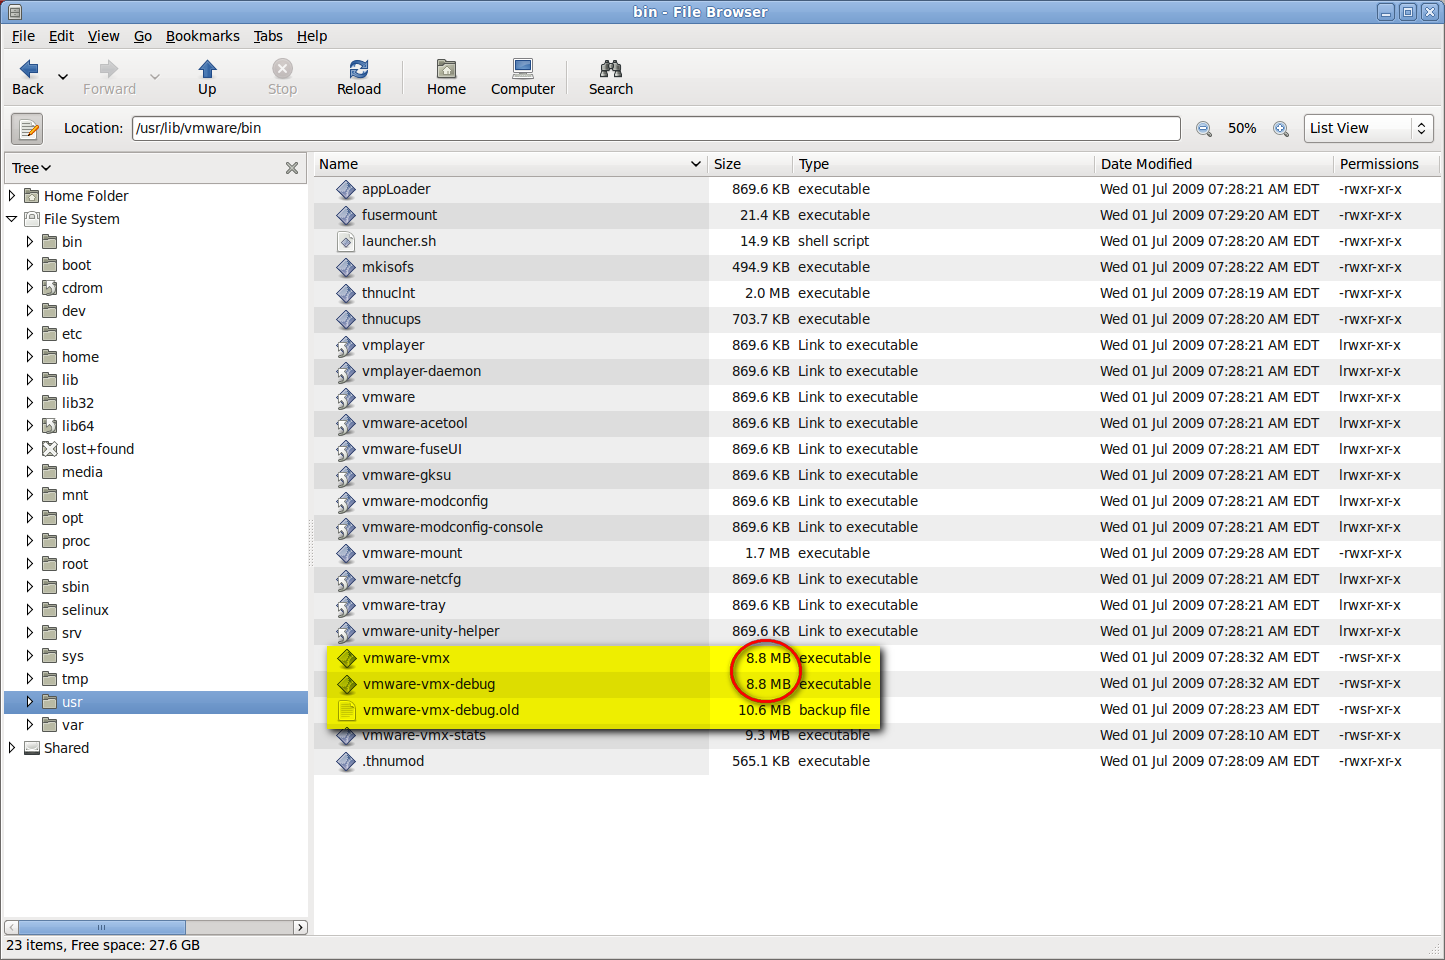1445x960 pixels.
Task: Expand the Shared node in tree
Action: tap(12, 748)
